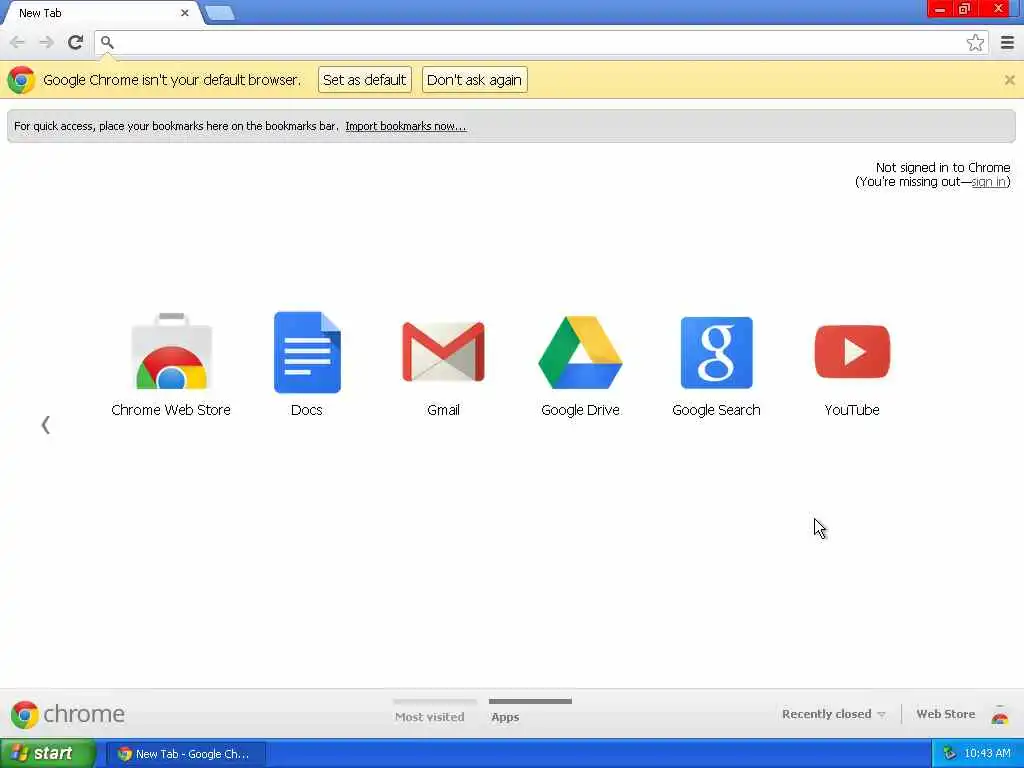The height and width of the screenshot is (768, 1024).
Task: Click Set as default
Action: pyautogui.click(x=365, y=80)
